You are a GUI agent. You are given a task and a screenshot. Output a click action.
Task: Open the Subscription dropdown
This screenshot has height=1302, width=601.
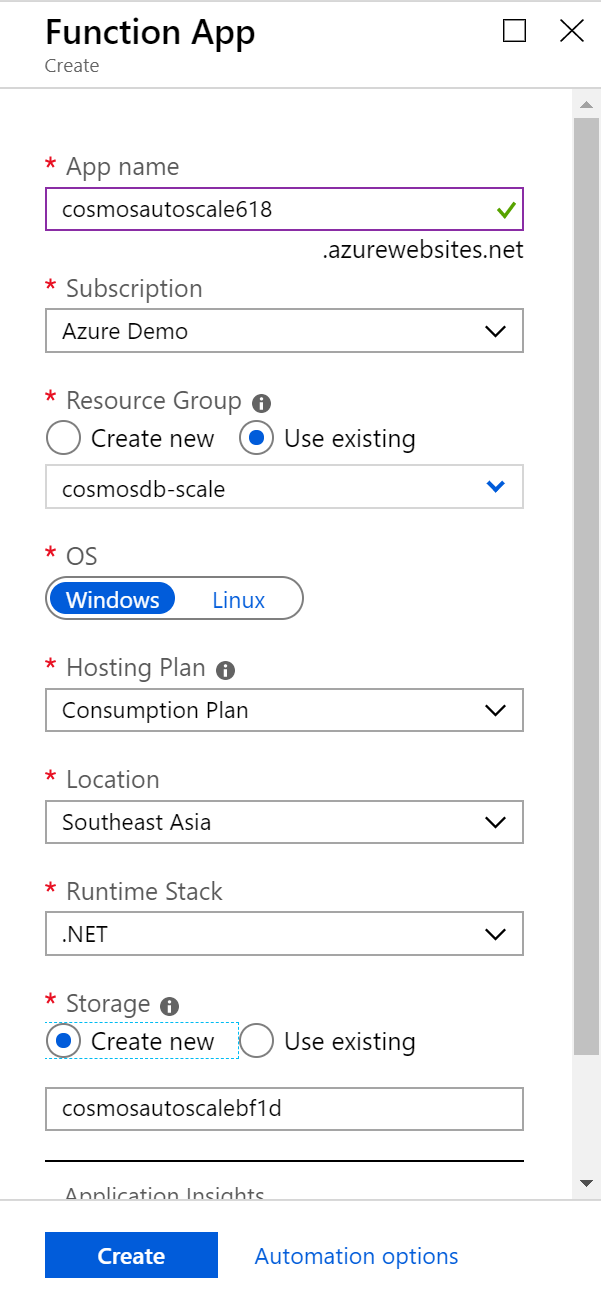tap(284, 331)
